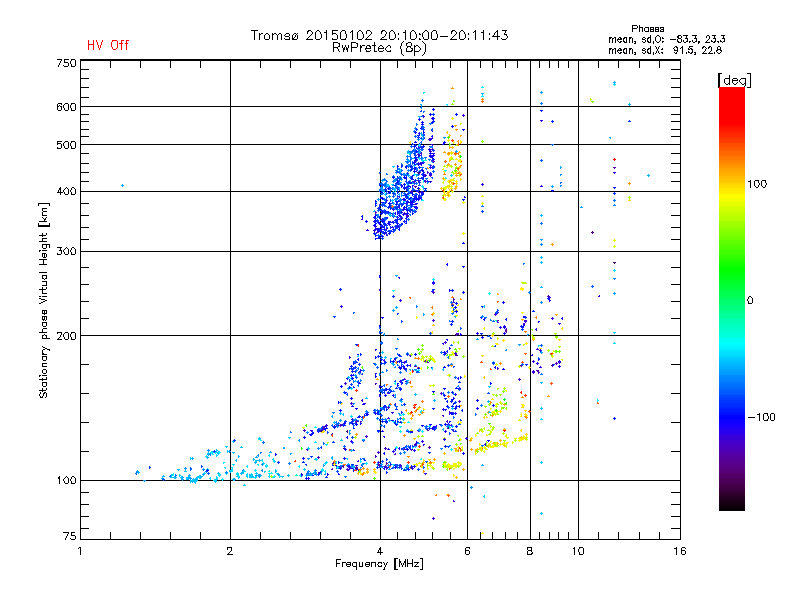The image size is (800, 600).
Task: Click the x-axis '16' tick label
Action: (680, 551)
